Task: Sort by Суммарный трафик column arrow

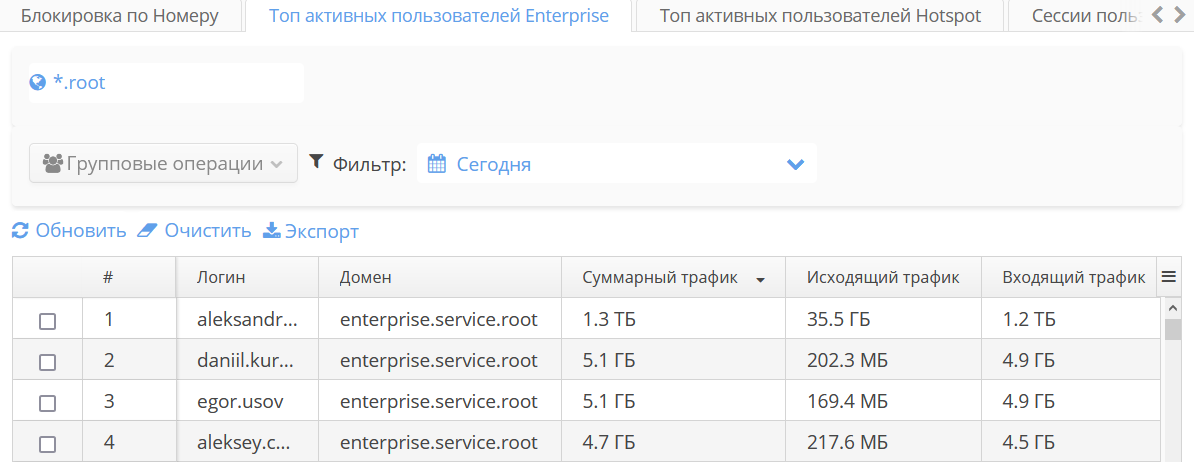Action: (x=761, y=280)
